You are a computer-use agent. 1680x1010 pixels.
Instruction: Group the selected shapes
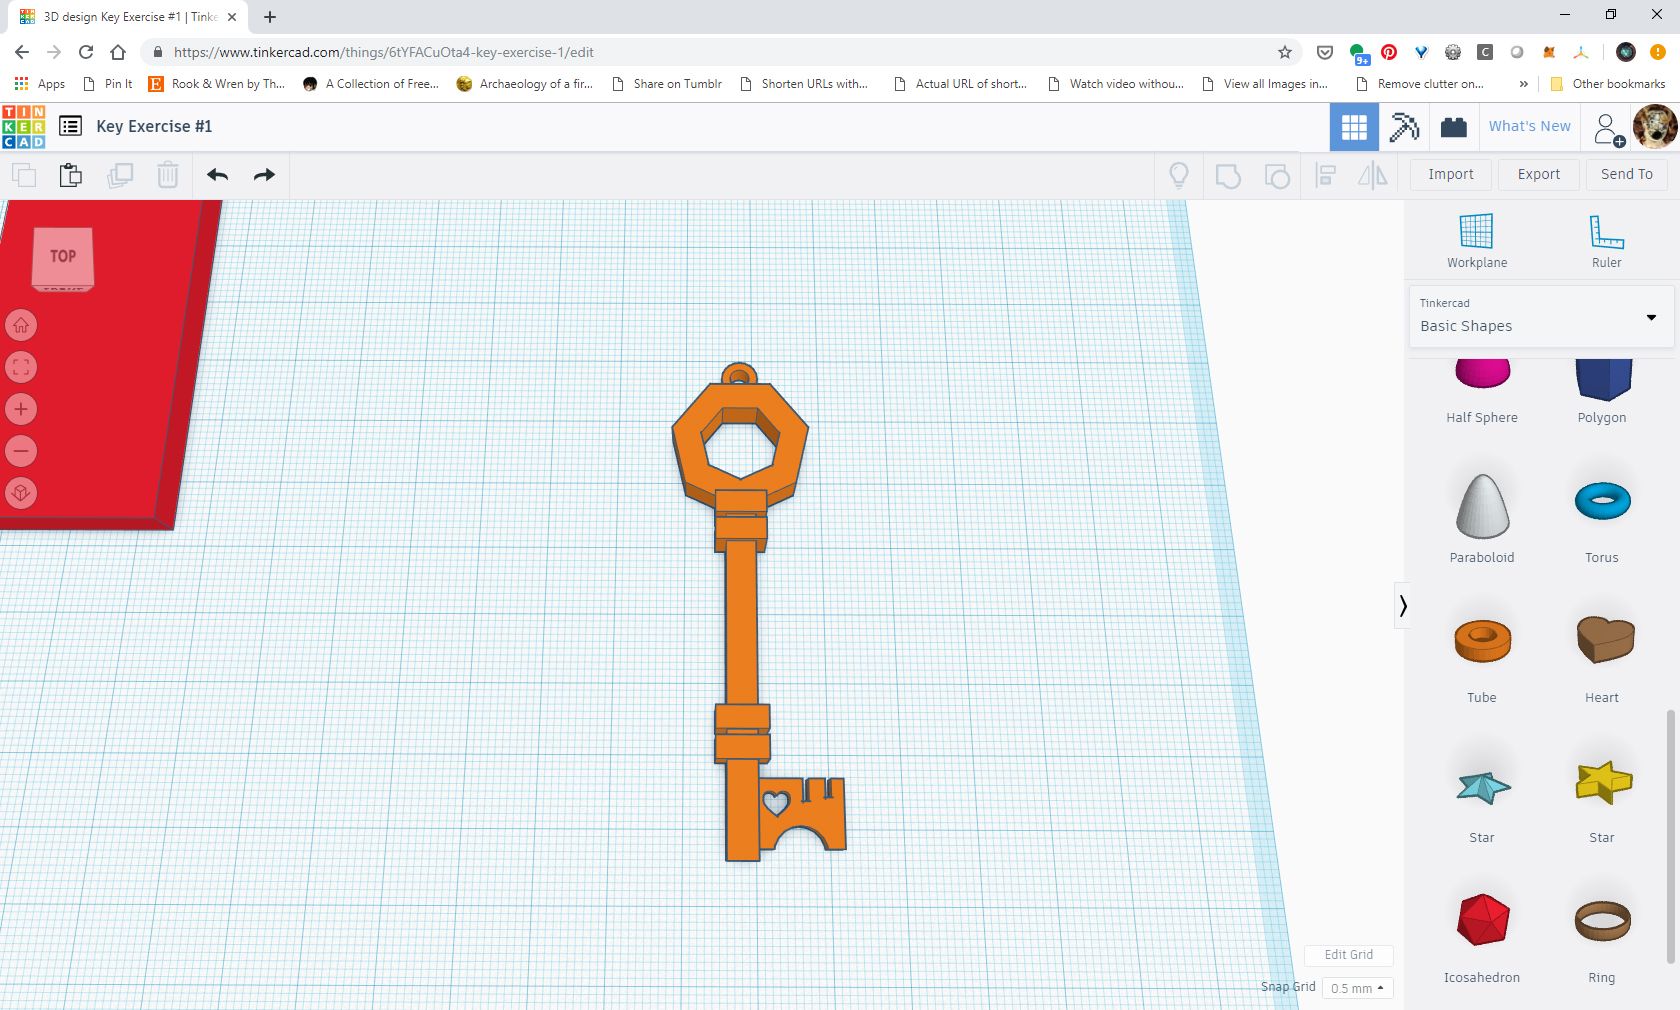point(1227,175)
